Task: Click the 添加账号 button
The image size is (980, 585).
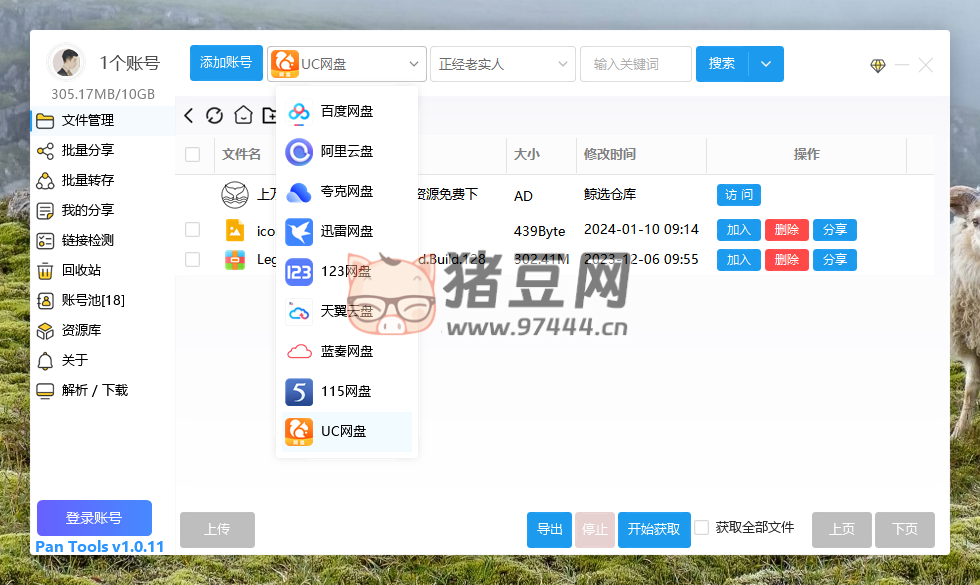Action: [x=226, y=63]
